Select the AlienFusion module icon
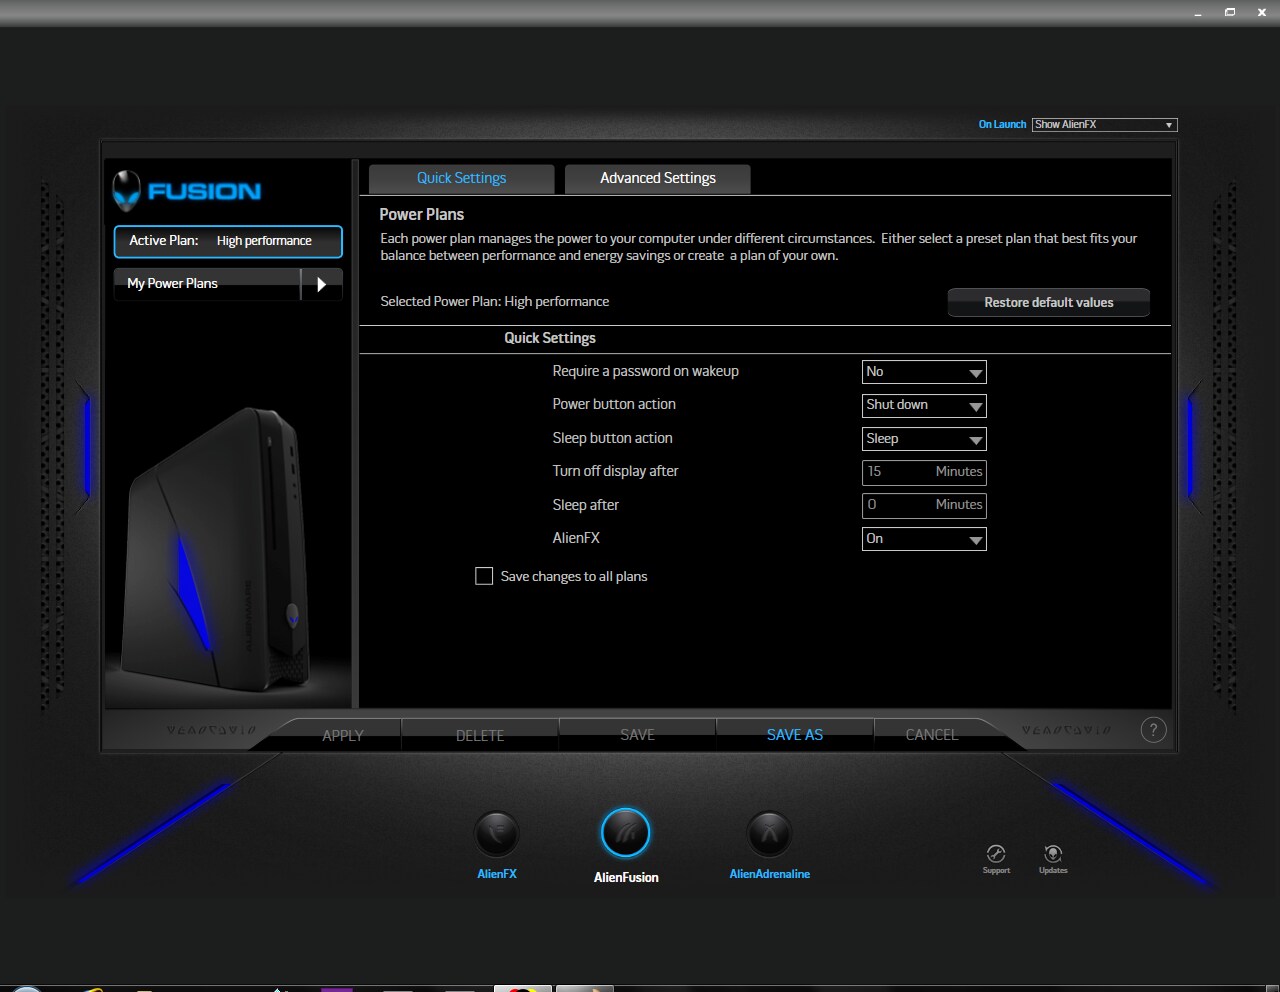This screenshot has height=992, width=1280. (x=626, y=833)
